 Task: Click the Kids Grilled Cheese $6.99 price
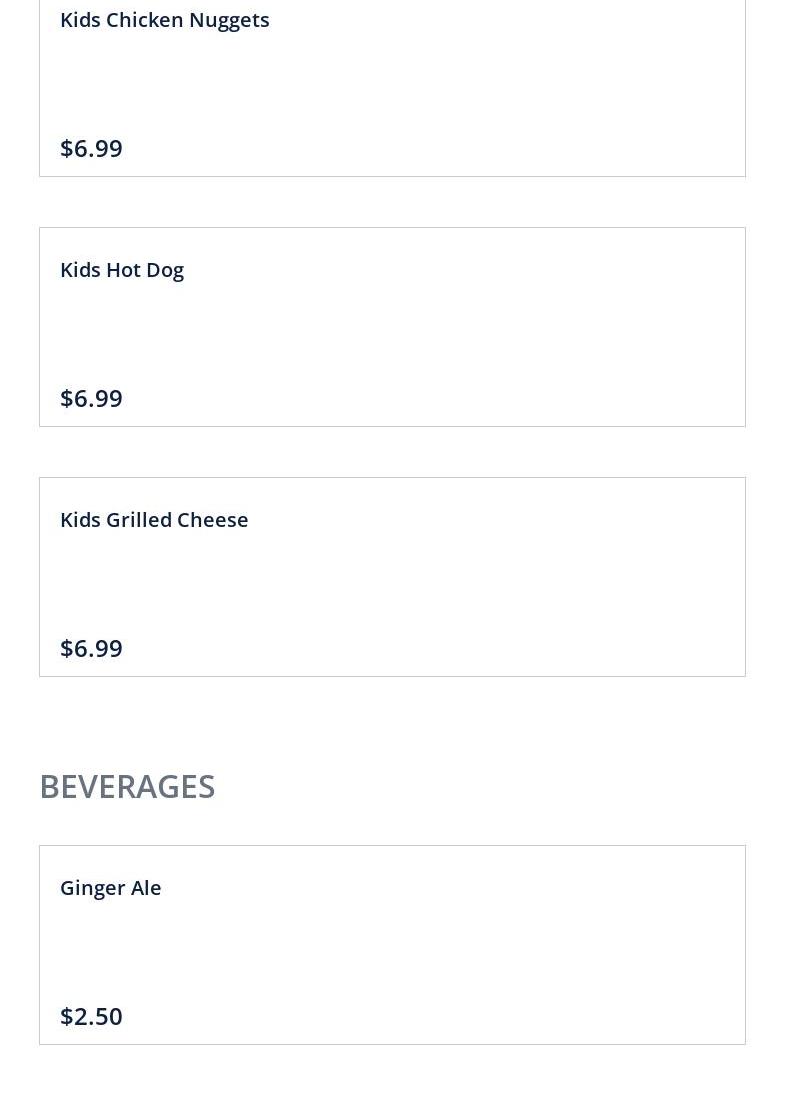point(91,648)
